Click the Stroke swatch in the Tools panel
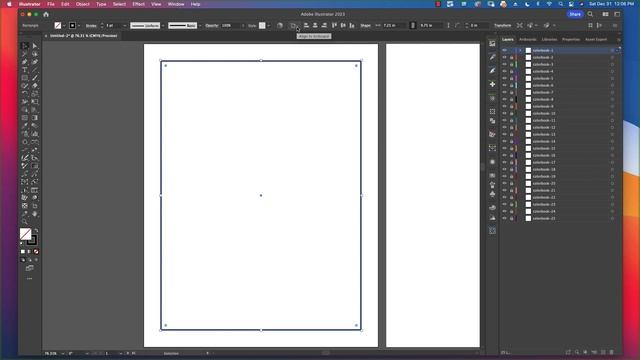Screen dimensions: 640x360 click(33, 240)
